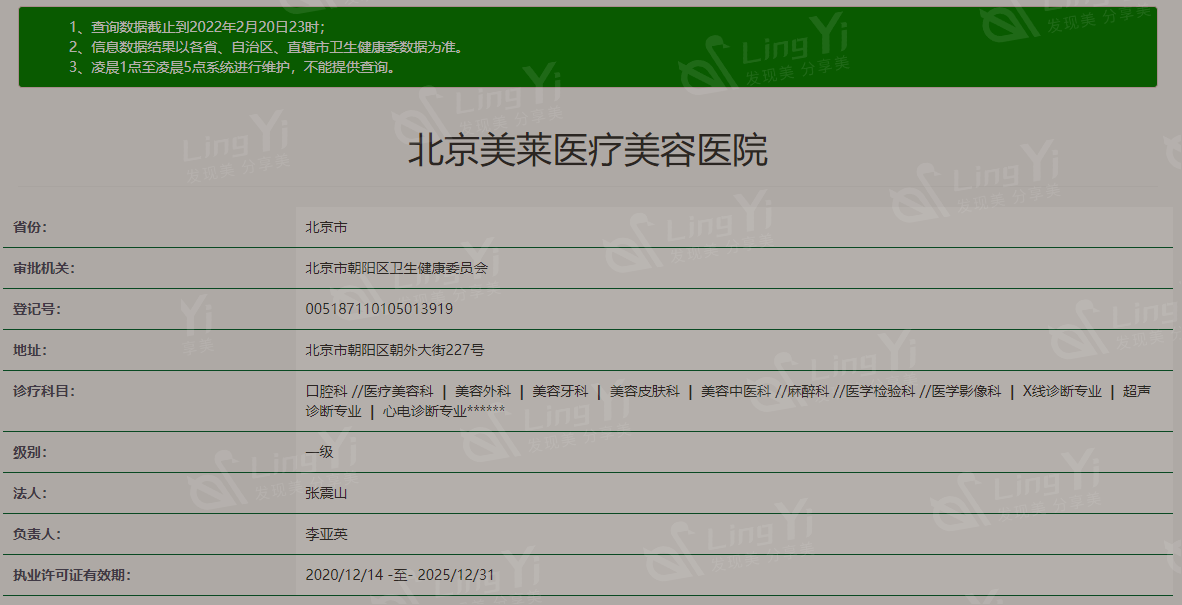This screenshot has width=1182, height=605.
Task: Click the 执业许可证有效期 row label
Action: (72, 575)
